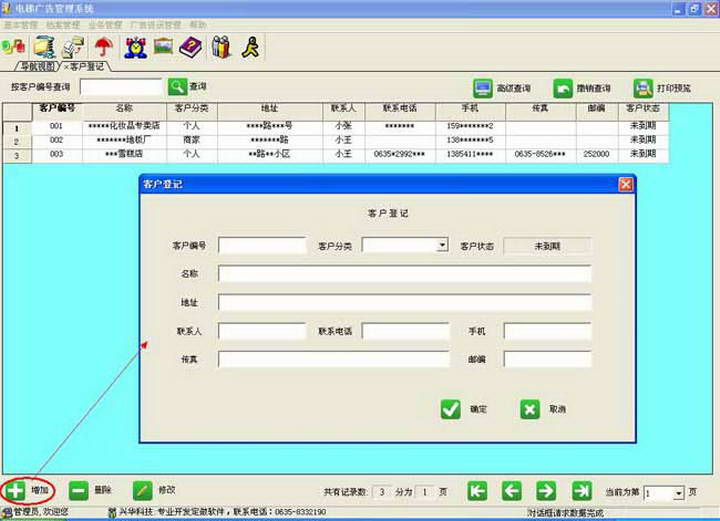The image size is (720, 521).
Task: Go to last page arrow icon
Action: coord(582,491)
